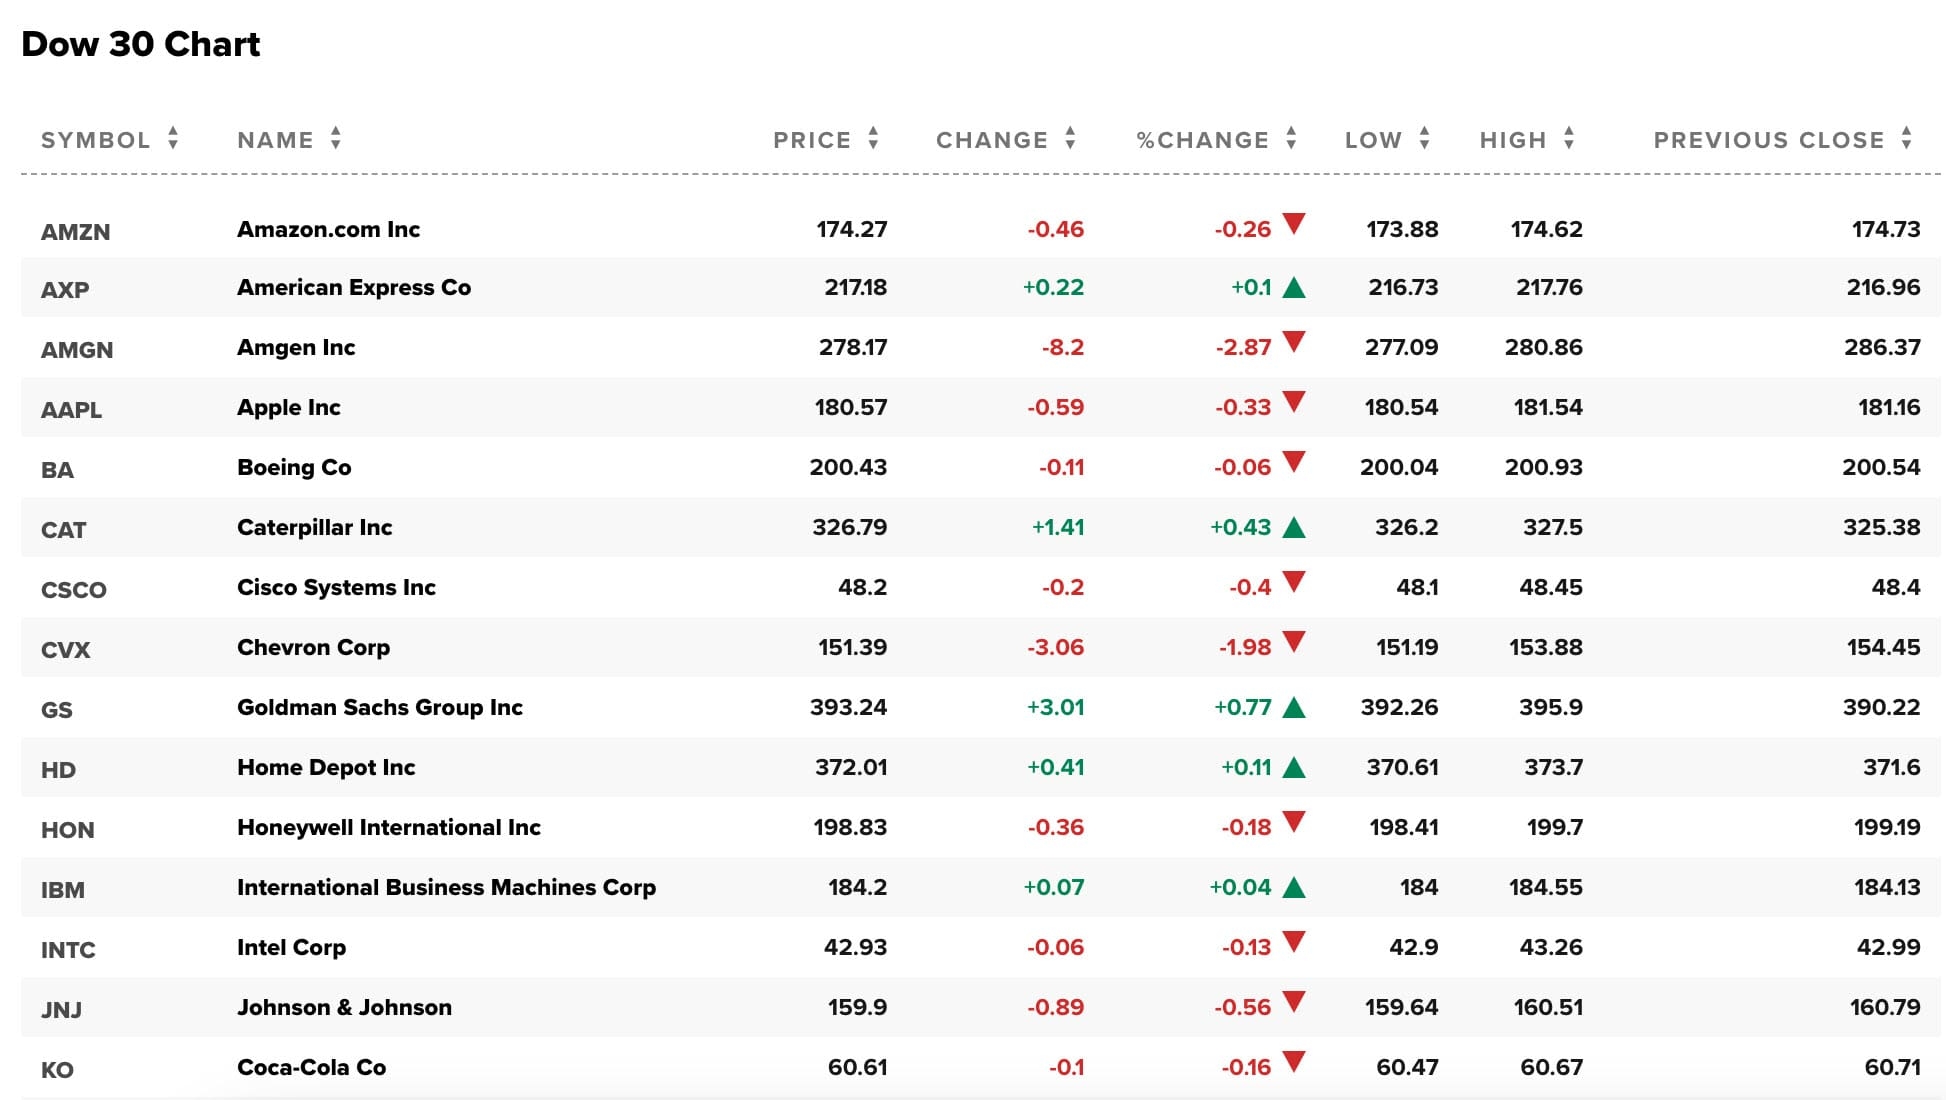Toggle sorting on the SYMBOL column
The image size is (1946, 1100).
(x=173, y=139)
